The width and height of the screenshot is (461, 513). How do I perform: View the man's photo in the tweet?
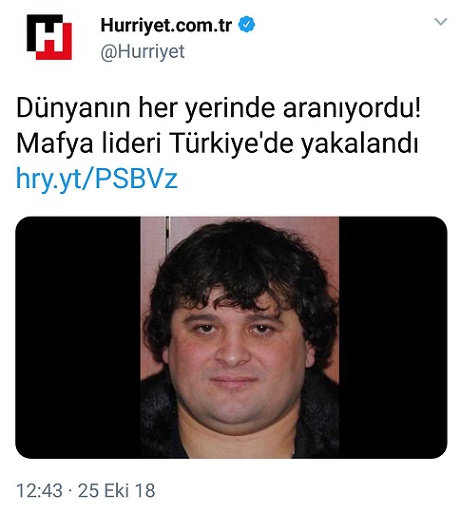pyautogui.click(x=240, y=337)
